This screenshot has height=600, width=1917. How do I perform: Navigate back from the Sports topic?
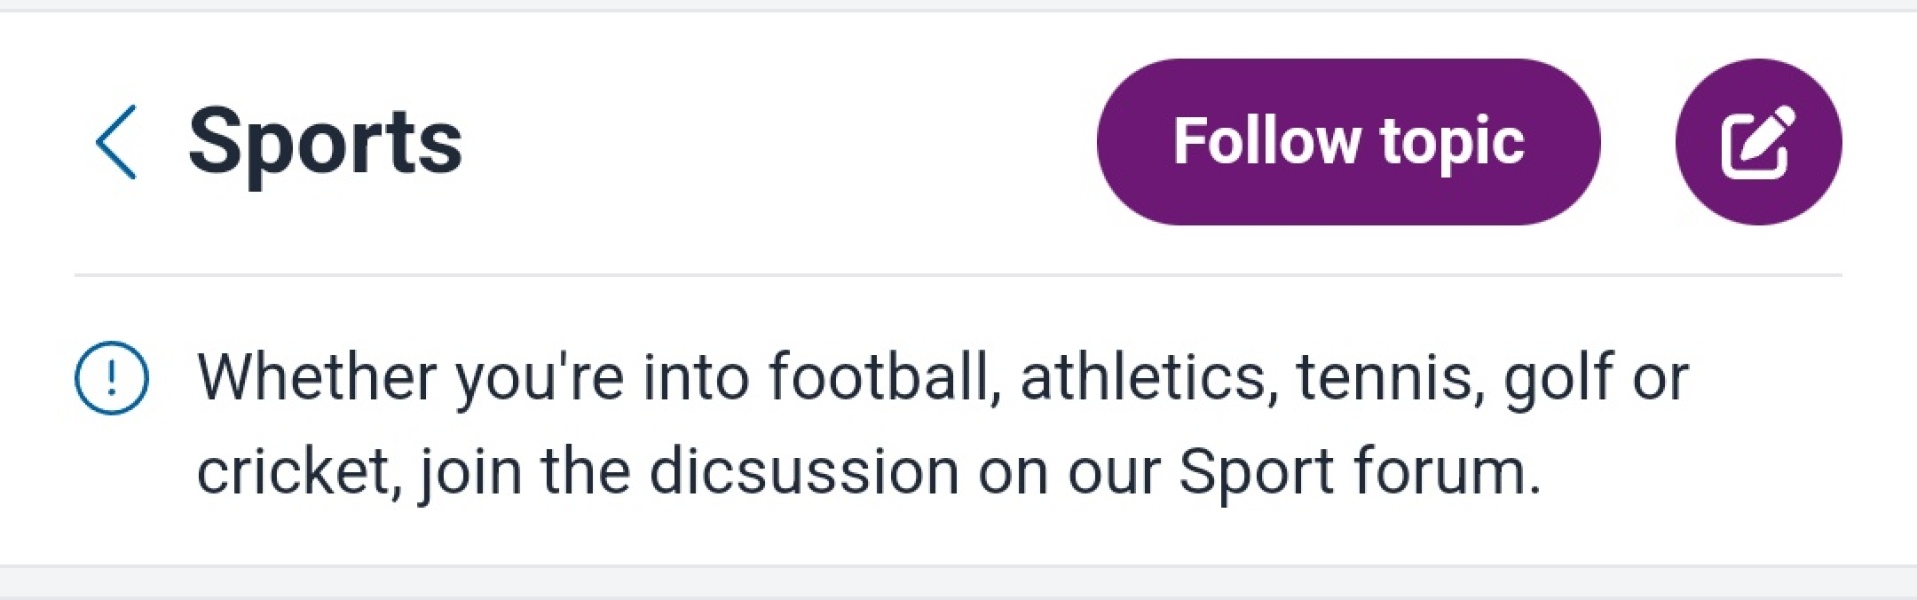pos(116,142)
